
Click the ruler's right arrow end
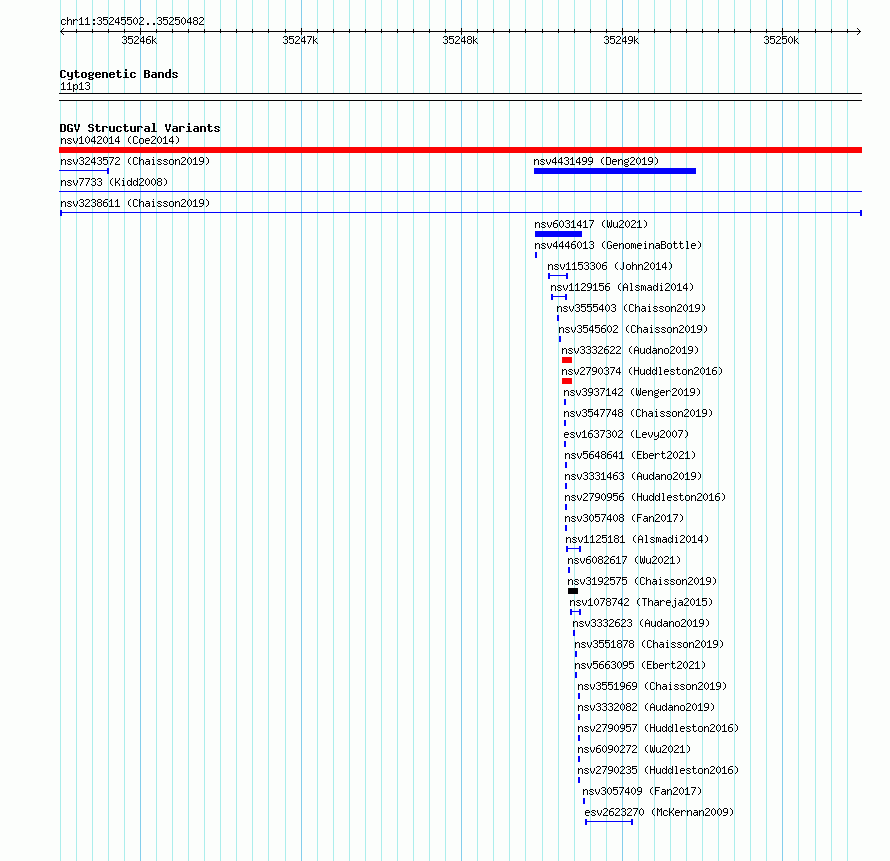click(x=859, y=32)
